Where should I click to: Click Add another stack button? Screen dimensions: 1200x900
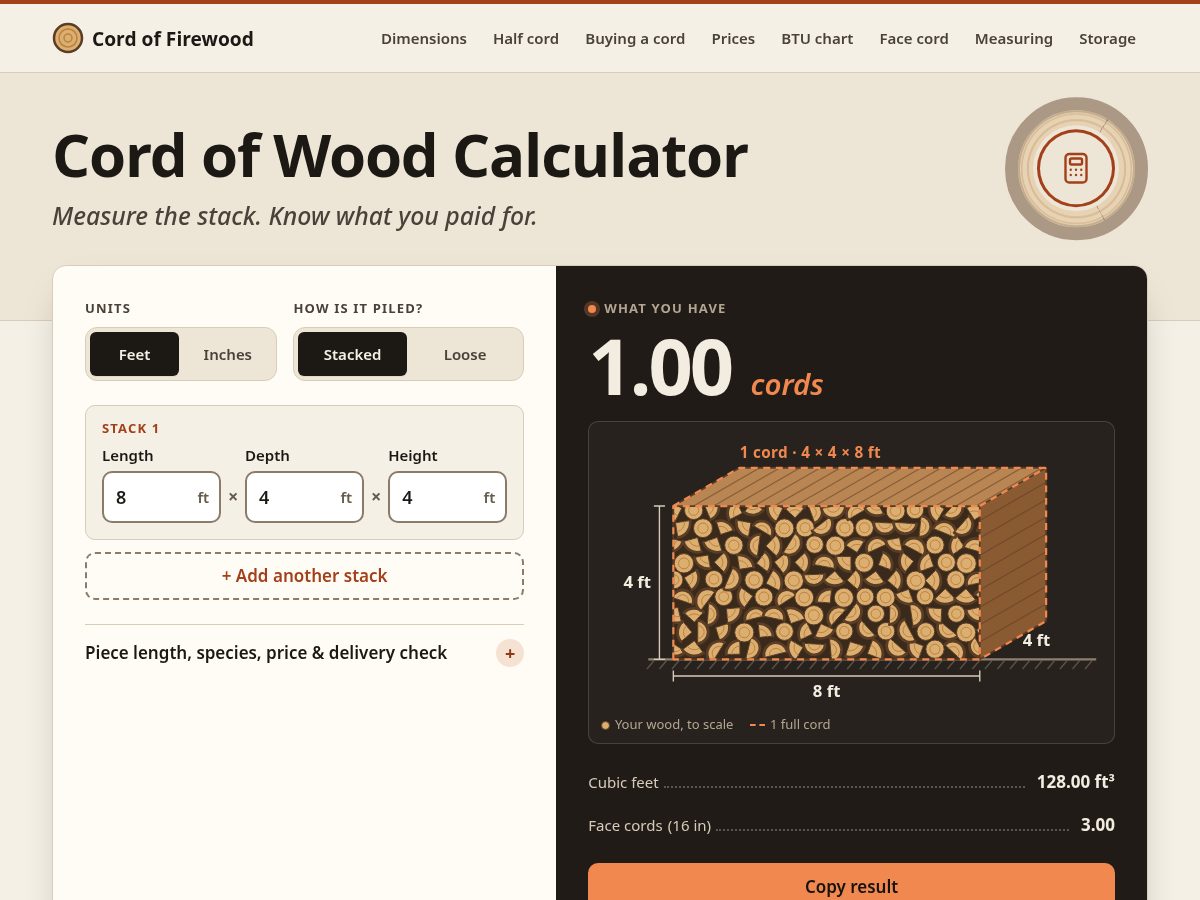[x=304, y=576]
